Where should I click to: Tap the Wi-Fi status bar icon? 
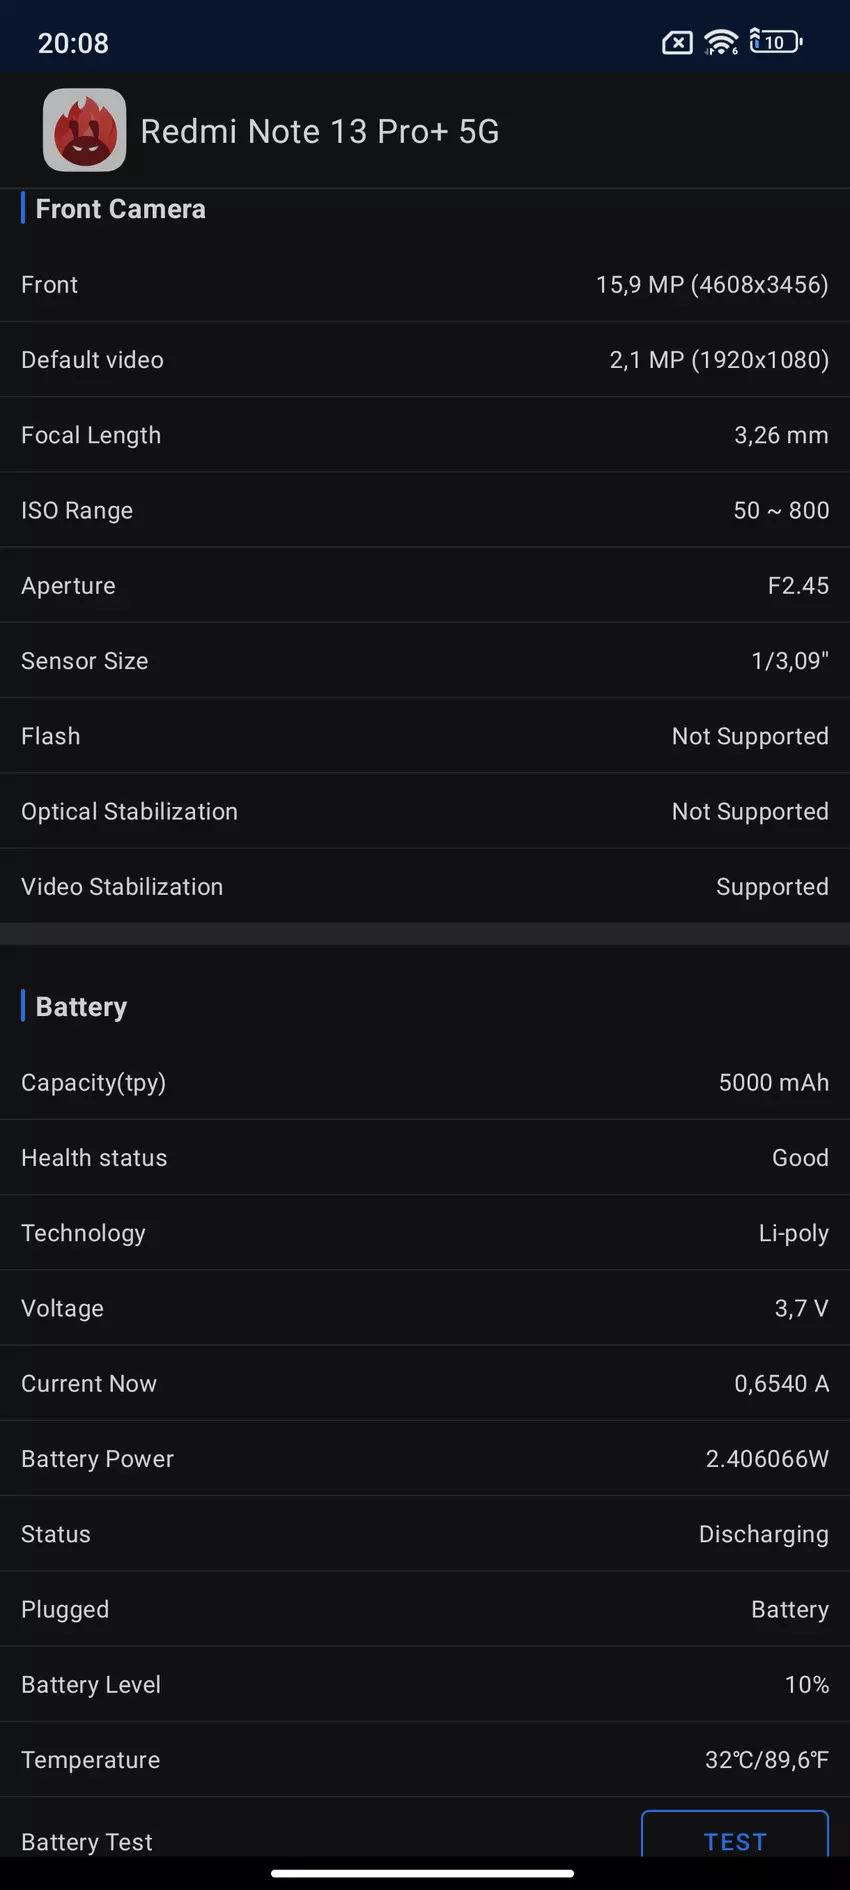[x=720, y=42]
